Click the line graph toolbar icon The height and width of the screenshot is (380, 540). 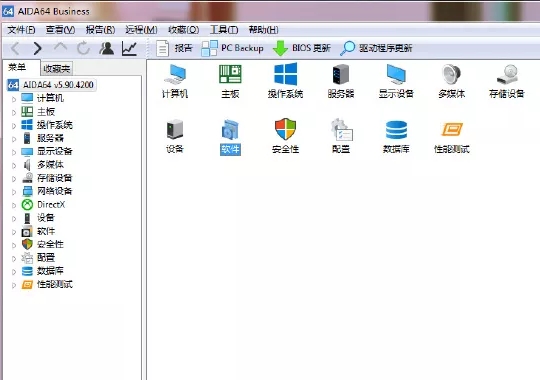coord(129,49)
